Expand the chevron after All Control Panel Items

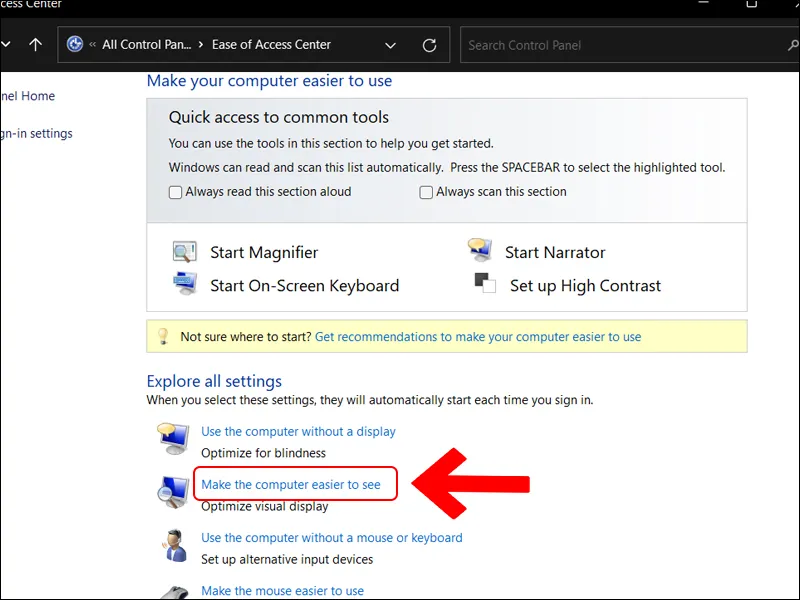point(201,45)
